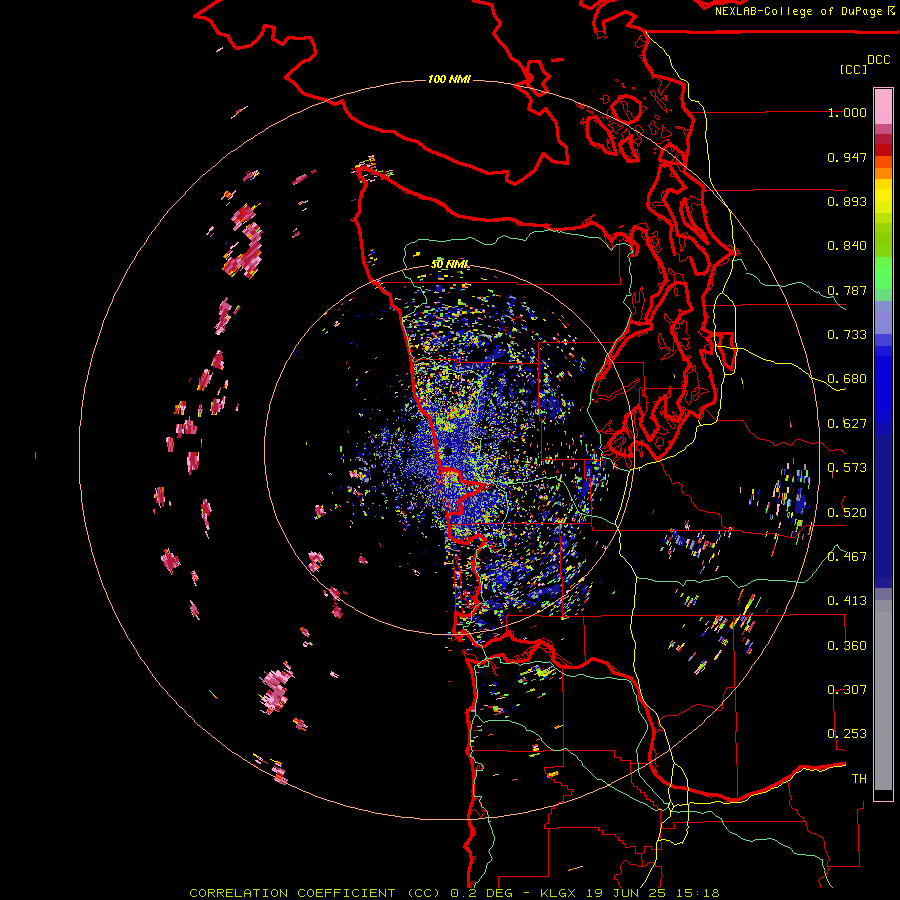The width and height of the screenshot is (900, 900).
Task: Select the 50 NMI range ring label
Action: [449, 264]
